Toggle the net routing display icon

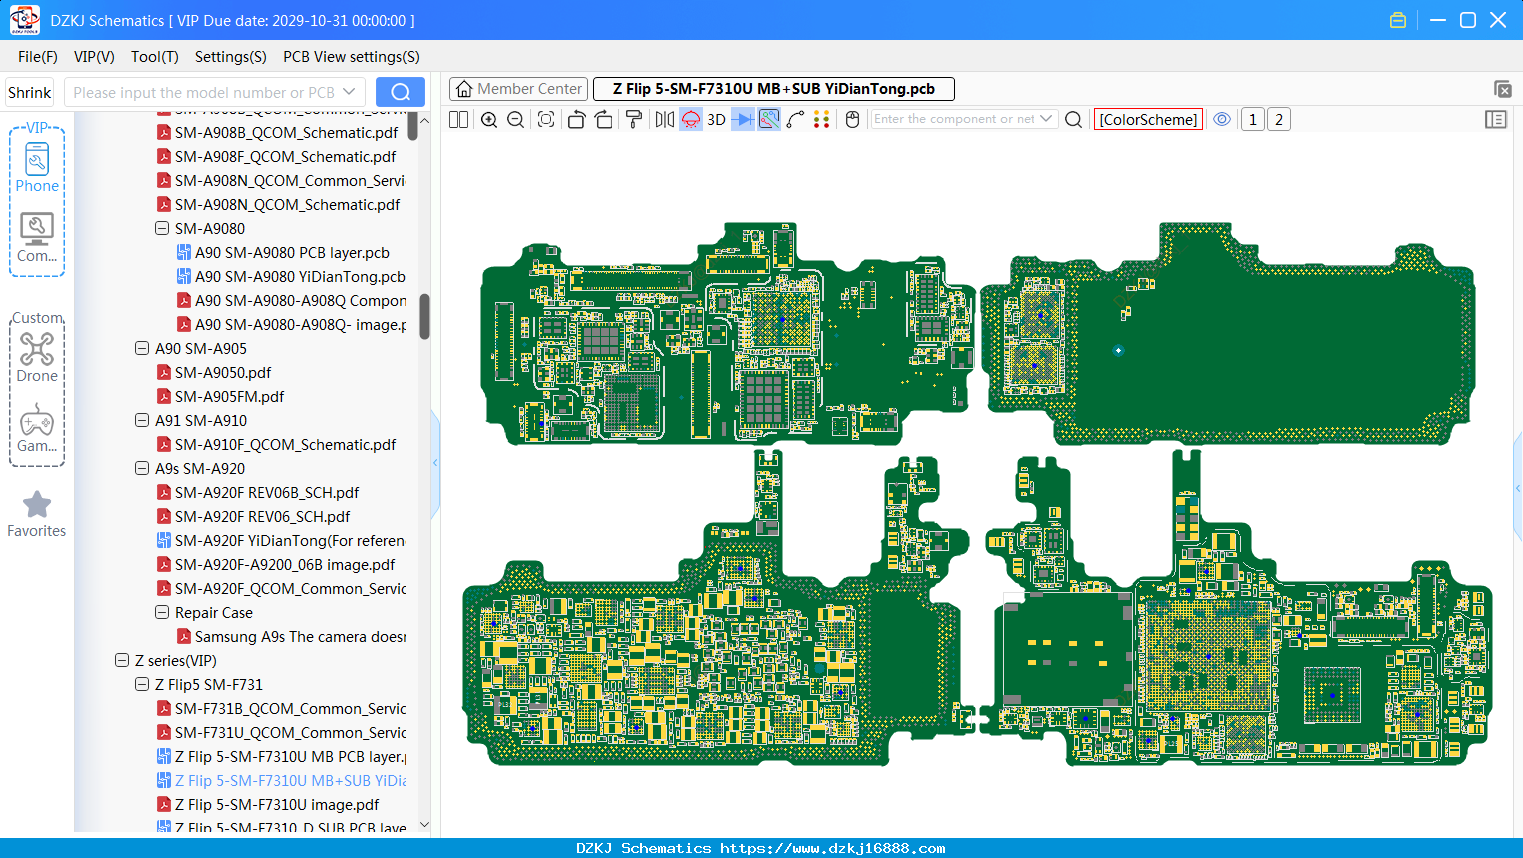[769, 119]
